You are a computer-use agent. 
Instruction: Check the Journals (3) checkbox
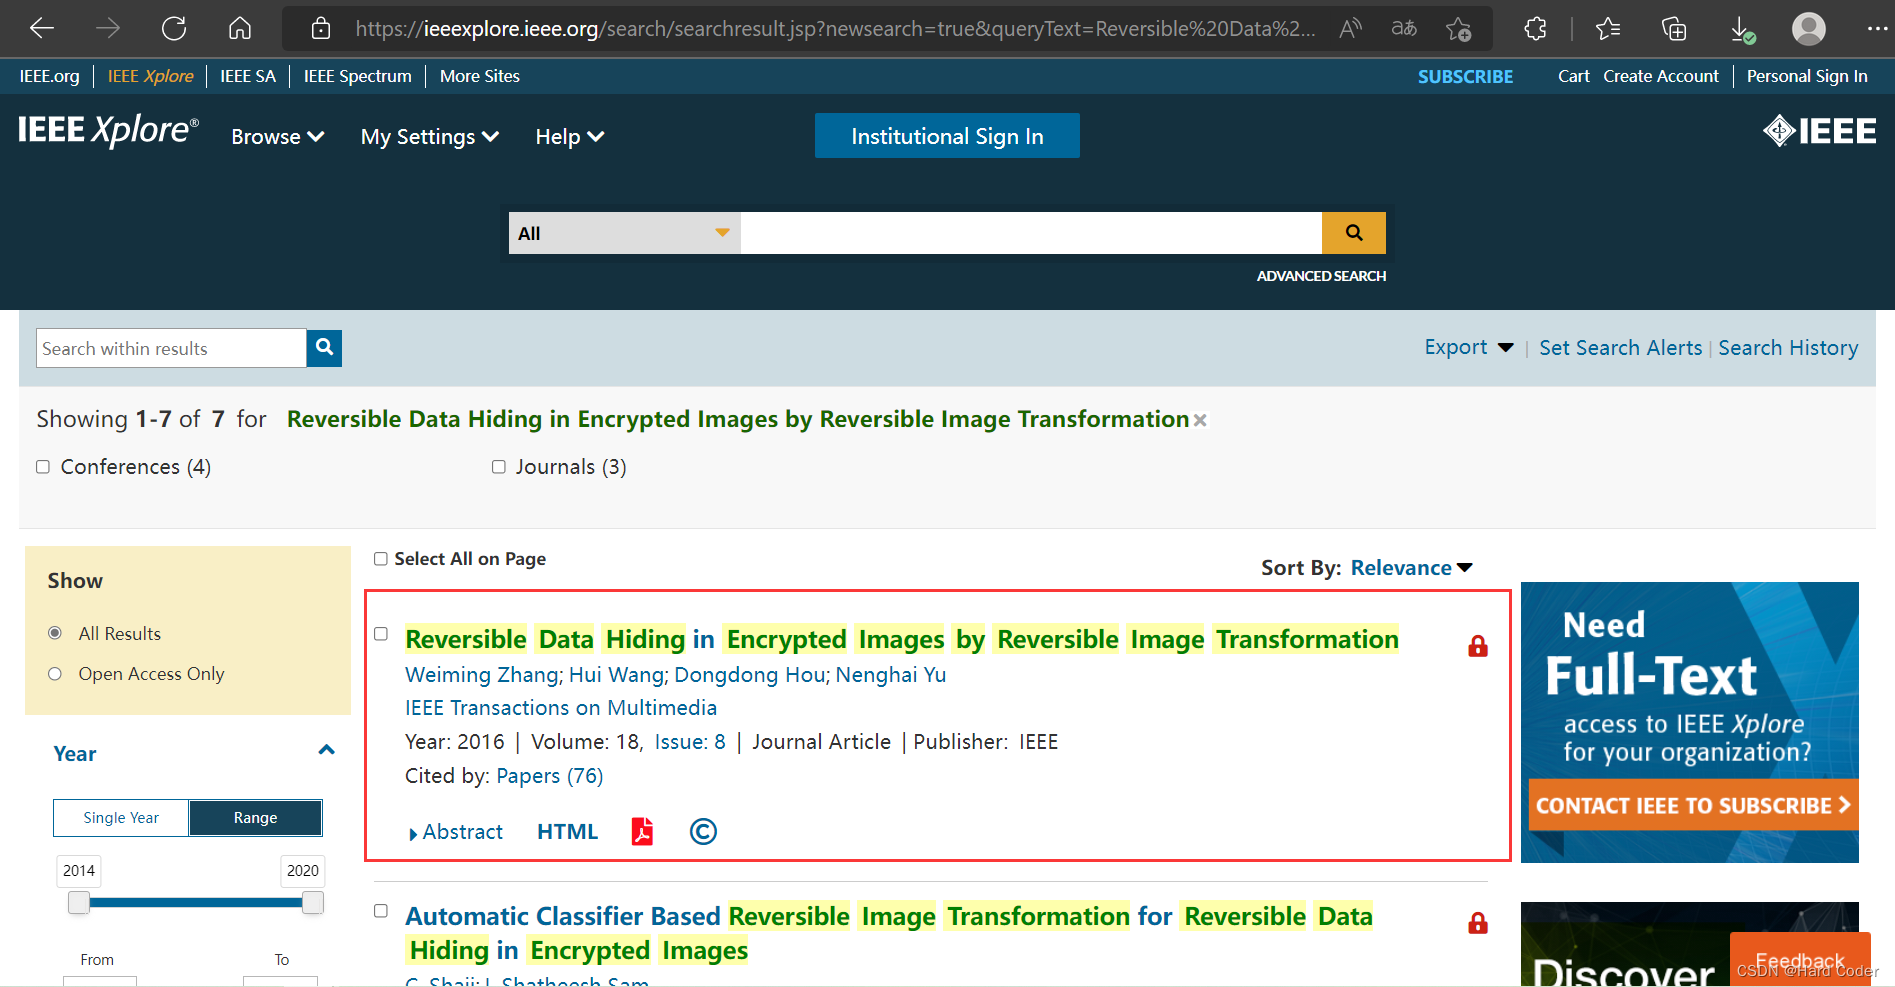tap(499, 467)
